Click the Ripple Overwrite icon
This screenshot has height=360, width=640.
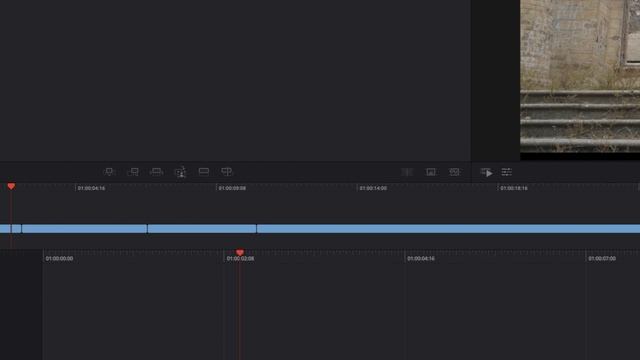156,172
